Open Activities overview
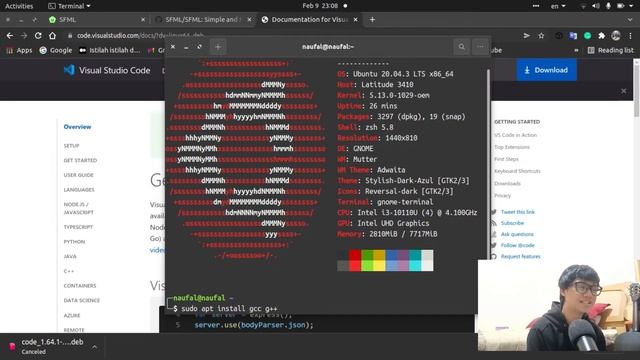Screen dimensions: 640x360 (x=19, y=6)
